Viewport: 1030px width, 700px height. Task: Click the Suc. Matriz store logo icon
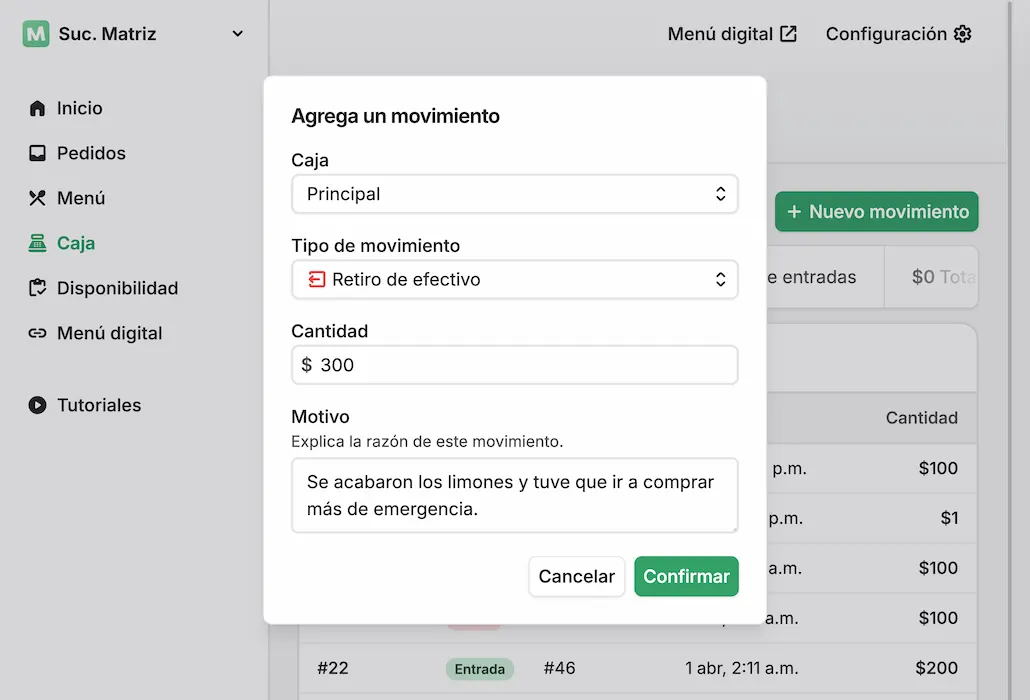pyautogui.click(x=34, y=33)
